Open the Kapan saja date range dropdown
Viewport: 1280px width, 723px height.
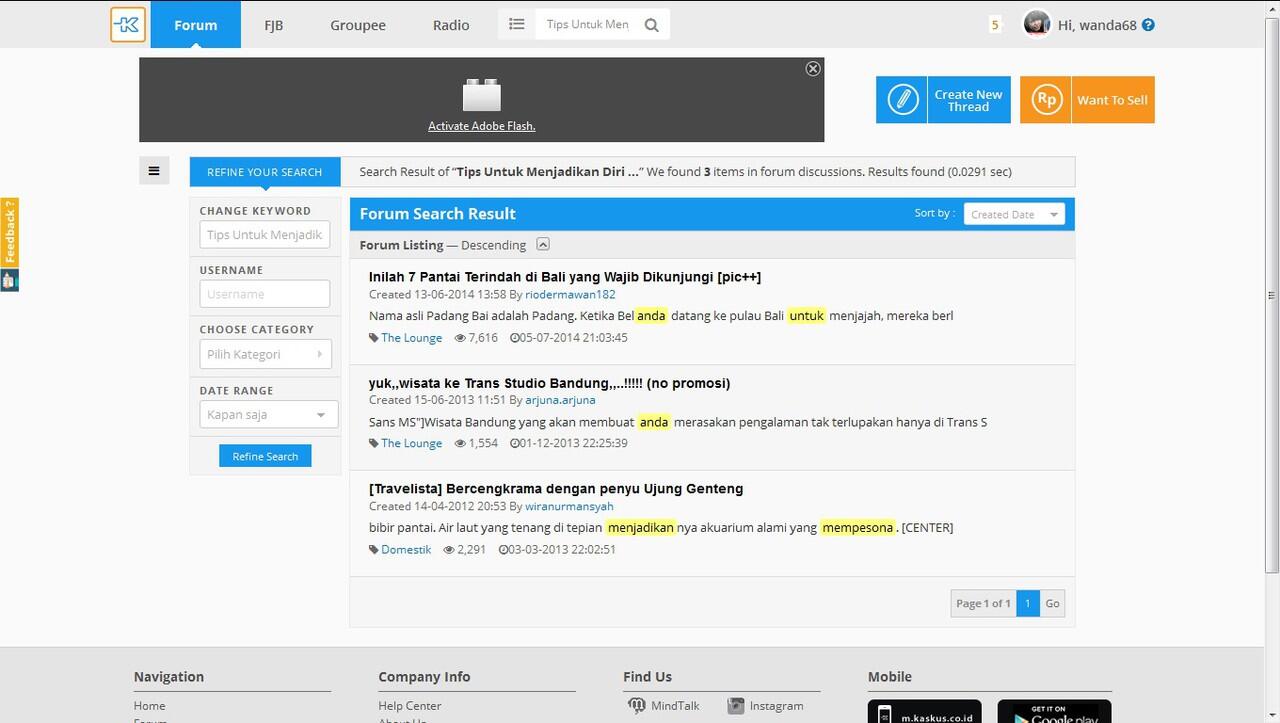coord(268,415)
